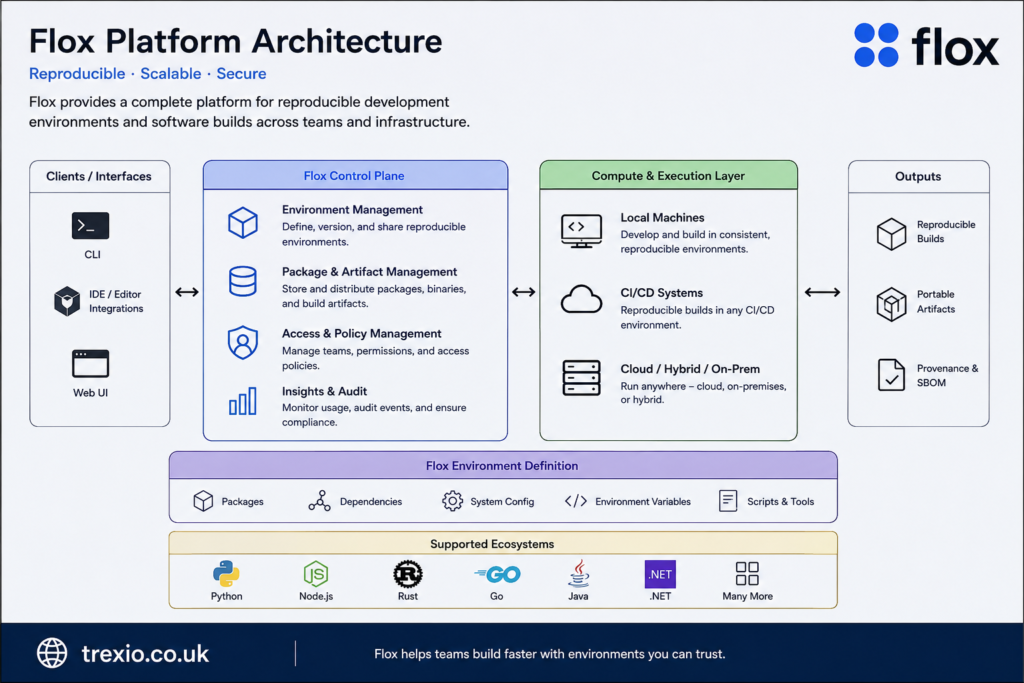Click the 'Environment Variables' label
The width and height of the screenshot is (1024, 683).
pyautogui.click(x=643, y=501)
